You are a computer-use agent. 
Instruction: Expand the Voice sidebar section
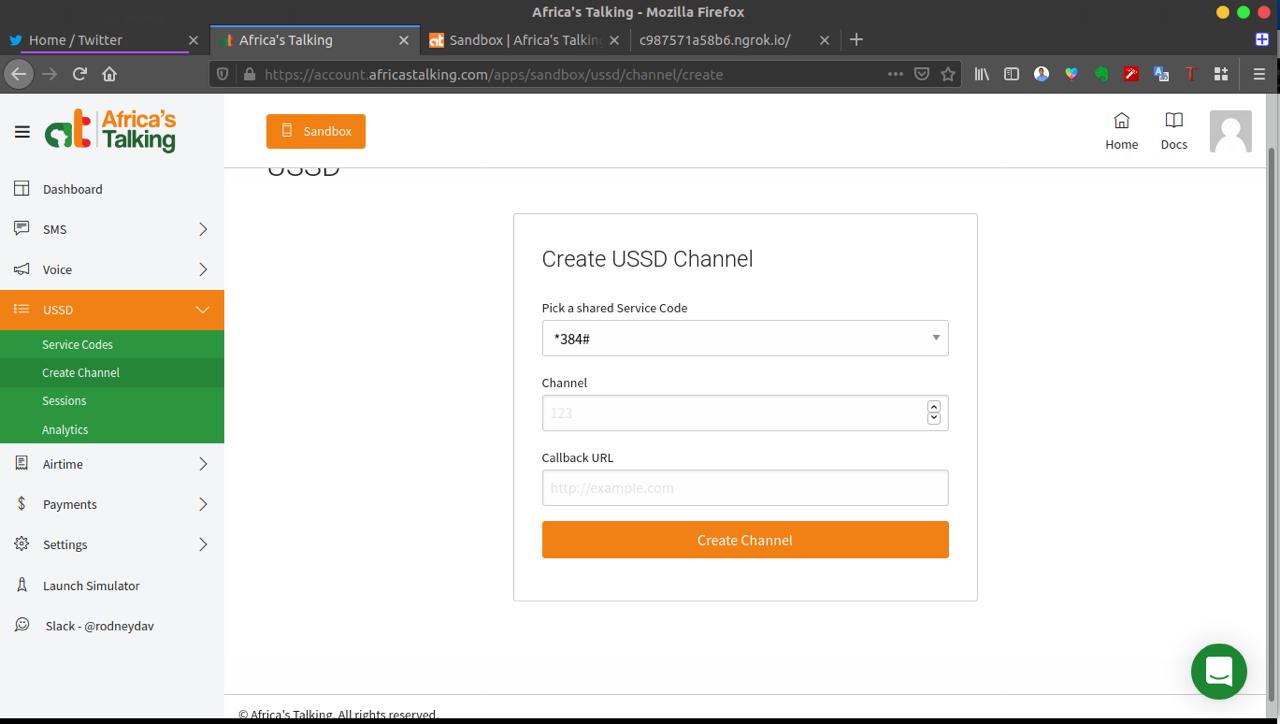click(112, 269)
